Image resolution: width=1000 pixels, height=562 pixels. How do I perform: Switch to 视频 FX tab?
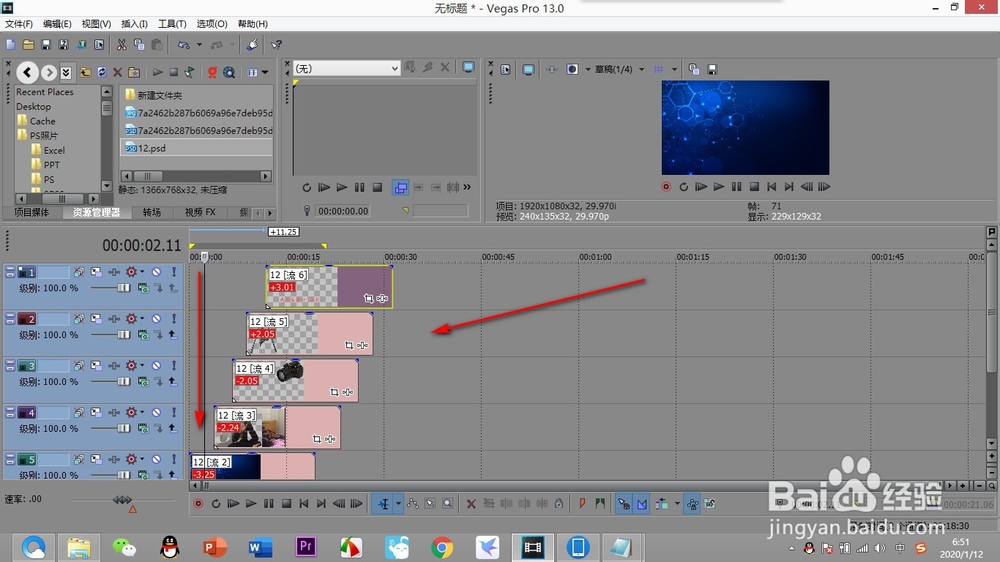pyautogui.click(x=200, y=212)
